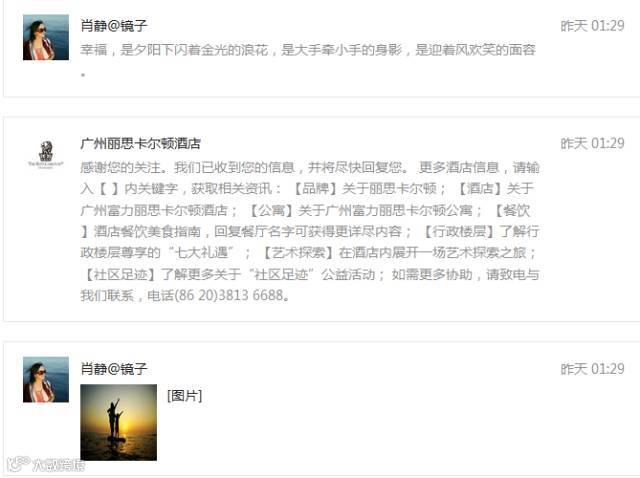
Task: Open the sunset silhouette image thumbnail
Action: pyautogui.click(x=118, y=422)
